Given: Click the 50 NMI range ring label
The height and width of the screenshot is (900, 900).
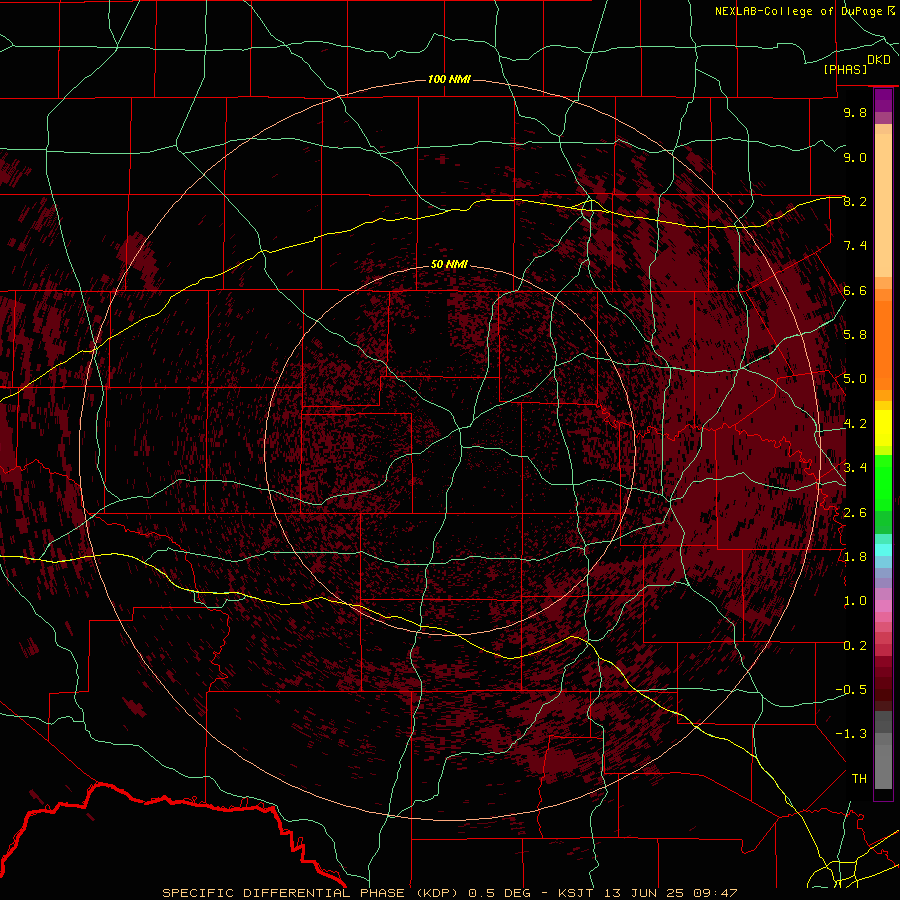Looking at the screenshot, I should 449,264.
